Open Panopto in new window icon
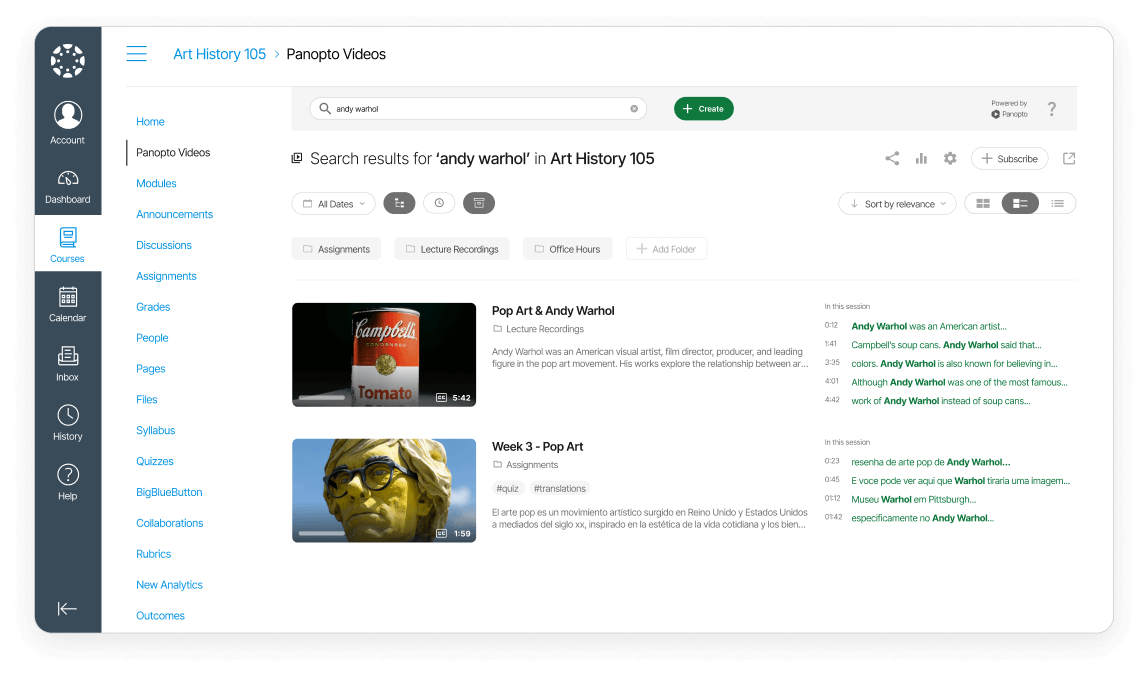The height and width of the screenshot is (676, 1148). 1068,158
